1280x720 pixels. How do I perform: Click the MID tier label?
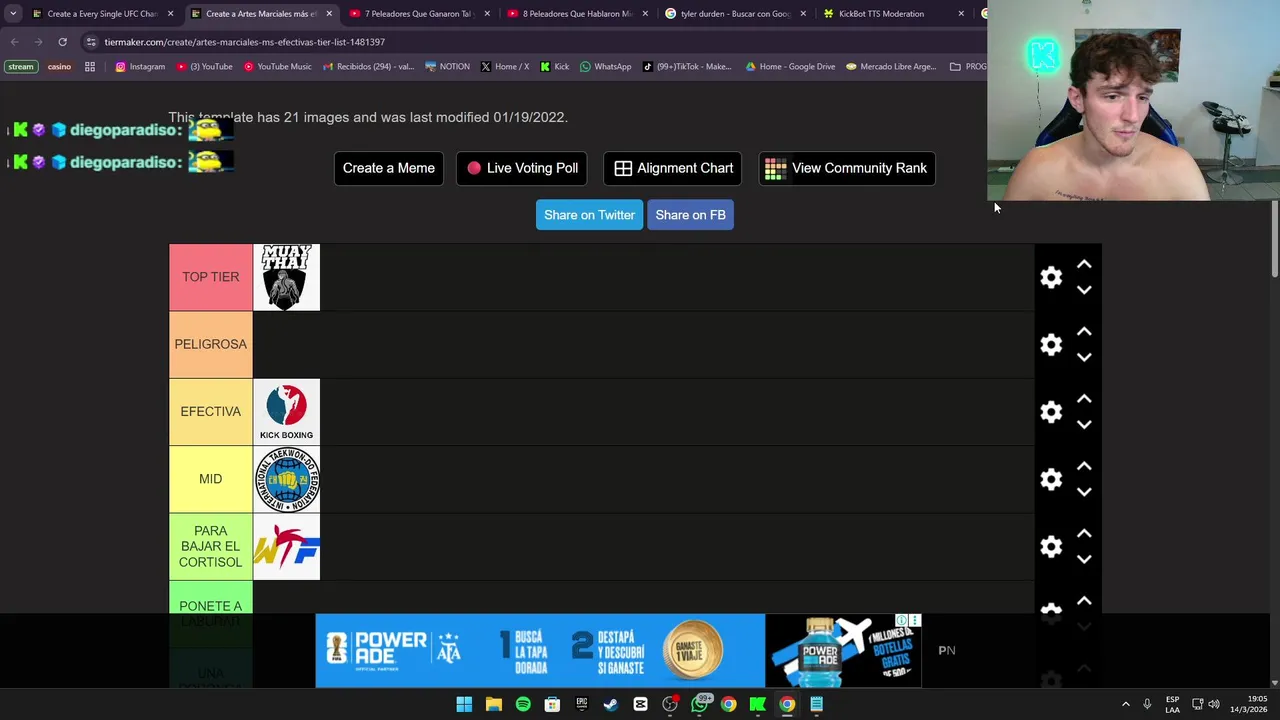click(x=210, y=479)
